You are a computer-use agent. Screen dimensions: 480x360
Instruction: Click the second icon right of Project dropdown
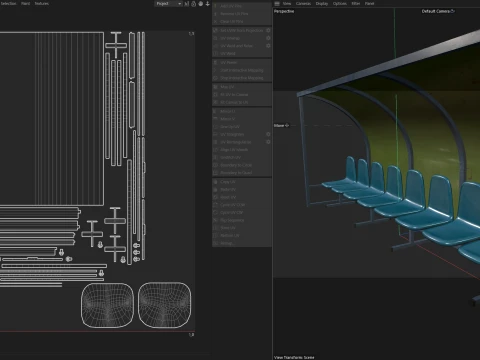(x=194, y=4)
